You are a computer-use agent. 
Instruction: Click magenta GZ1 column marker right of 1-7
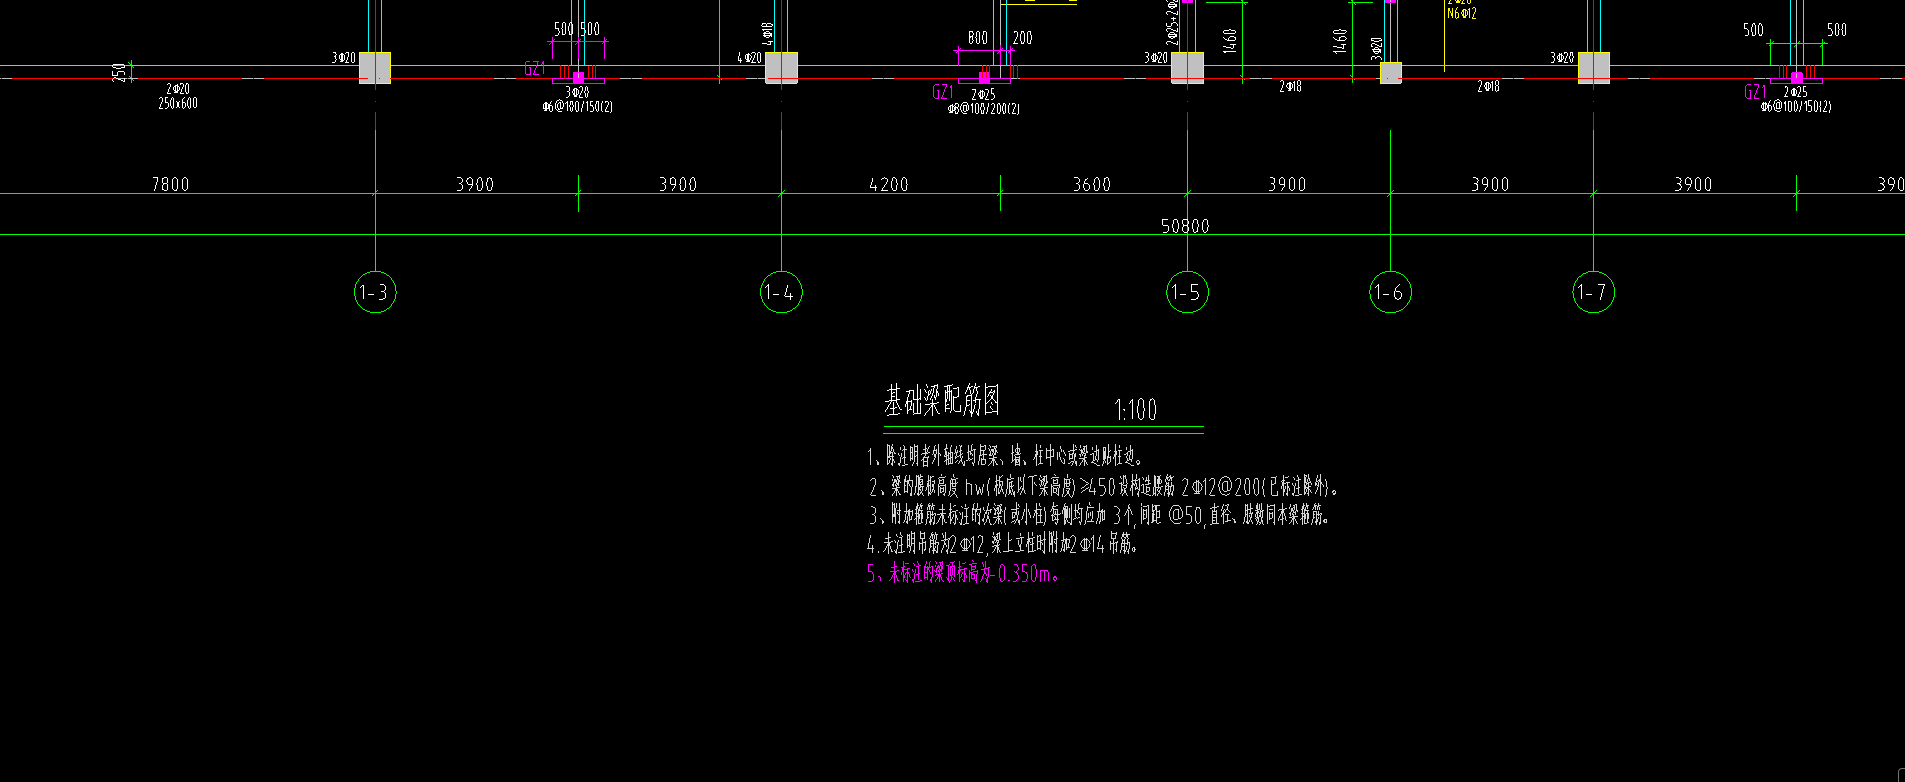click(x=1797, y=77)
